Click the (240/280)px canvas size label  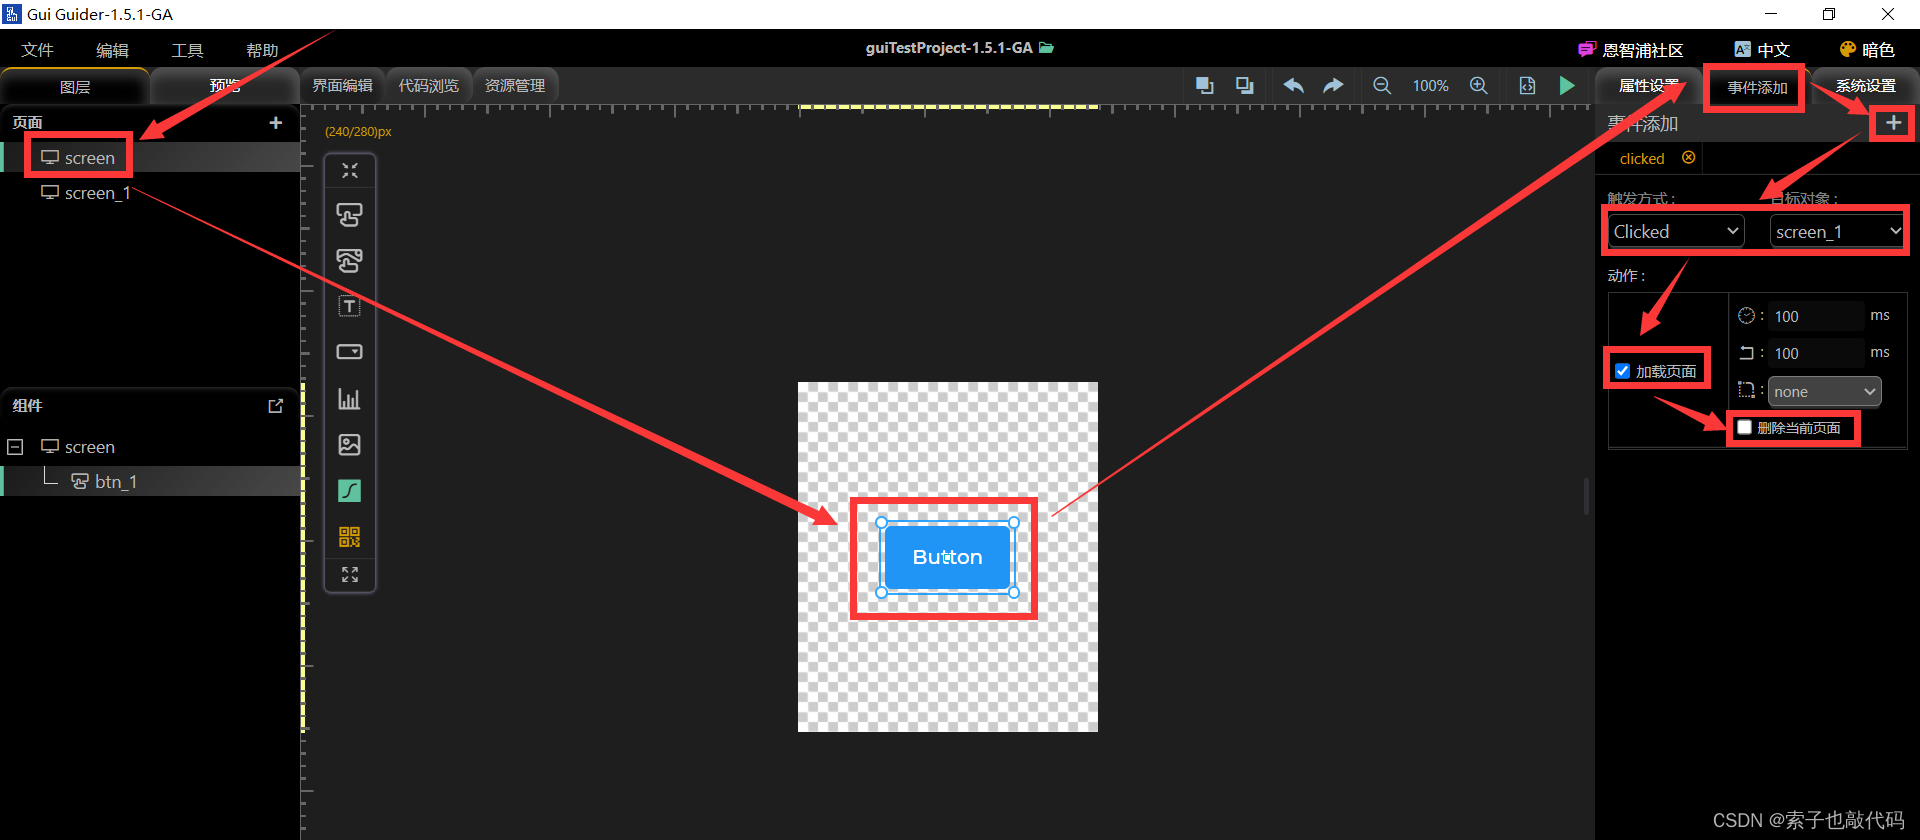click(x=358, y=131)
